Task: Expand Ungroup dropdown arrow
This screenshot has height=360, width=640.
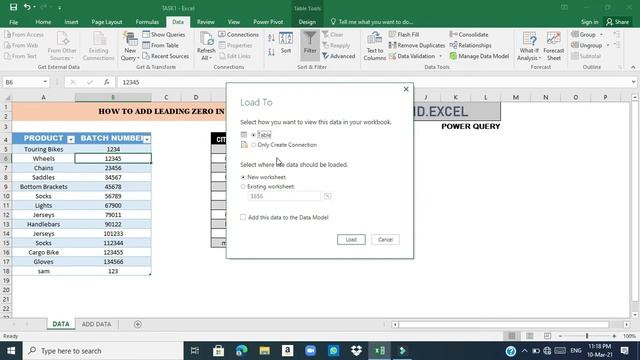Action: [608, 45]
